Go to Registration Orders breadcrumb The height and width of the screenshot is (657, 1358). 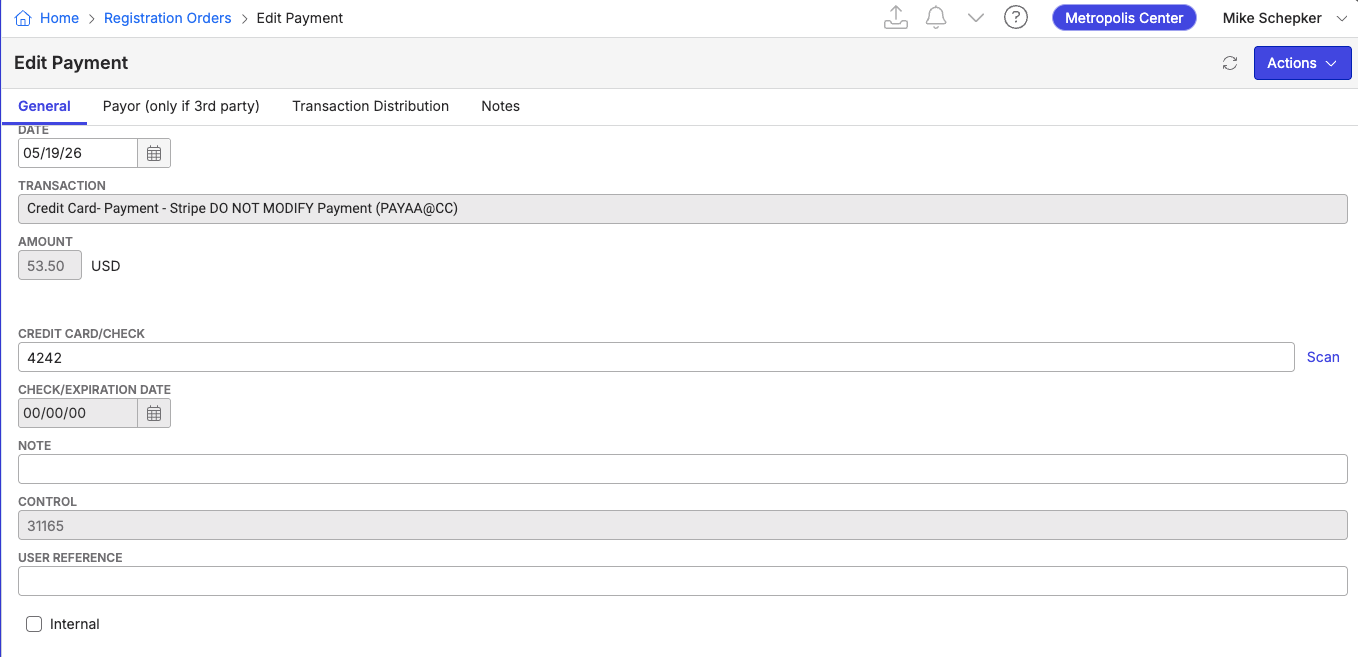[x=167, y=18]
